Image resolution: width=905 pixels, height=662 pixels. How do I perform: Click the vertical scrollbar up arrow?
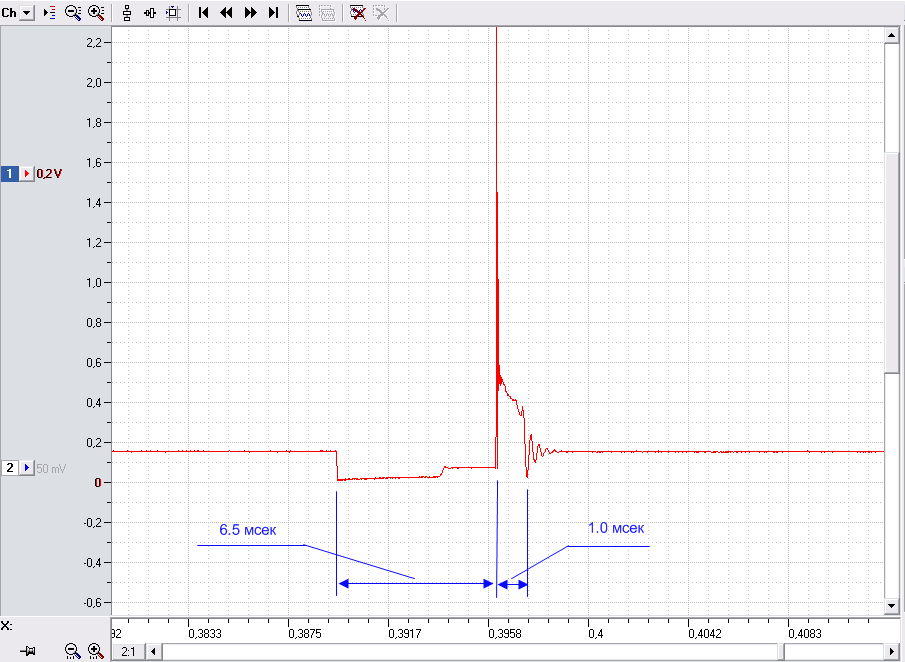[891, 35]
